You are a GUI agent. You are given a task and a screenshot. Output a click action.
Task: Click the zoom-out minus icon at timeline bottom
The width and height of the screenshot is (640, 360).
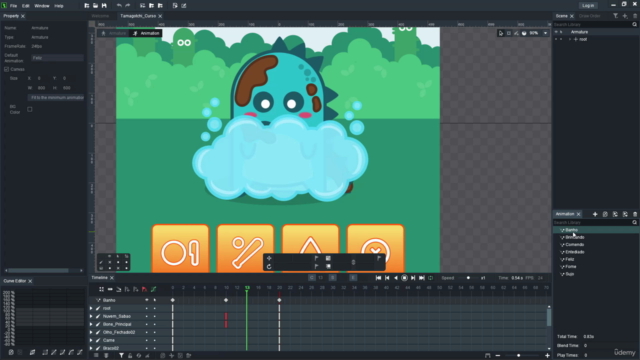pos(498,356)
